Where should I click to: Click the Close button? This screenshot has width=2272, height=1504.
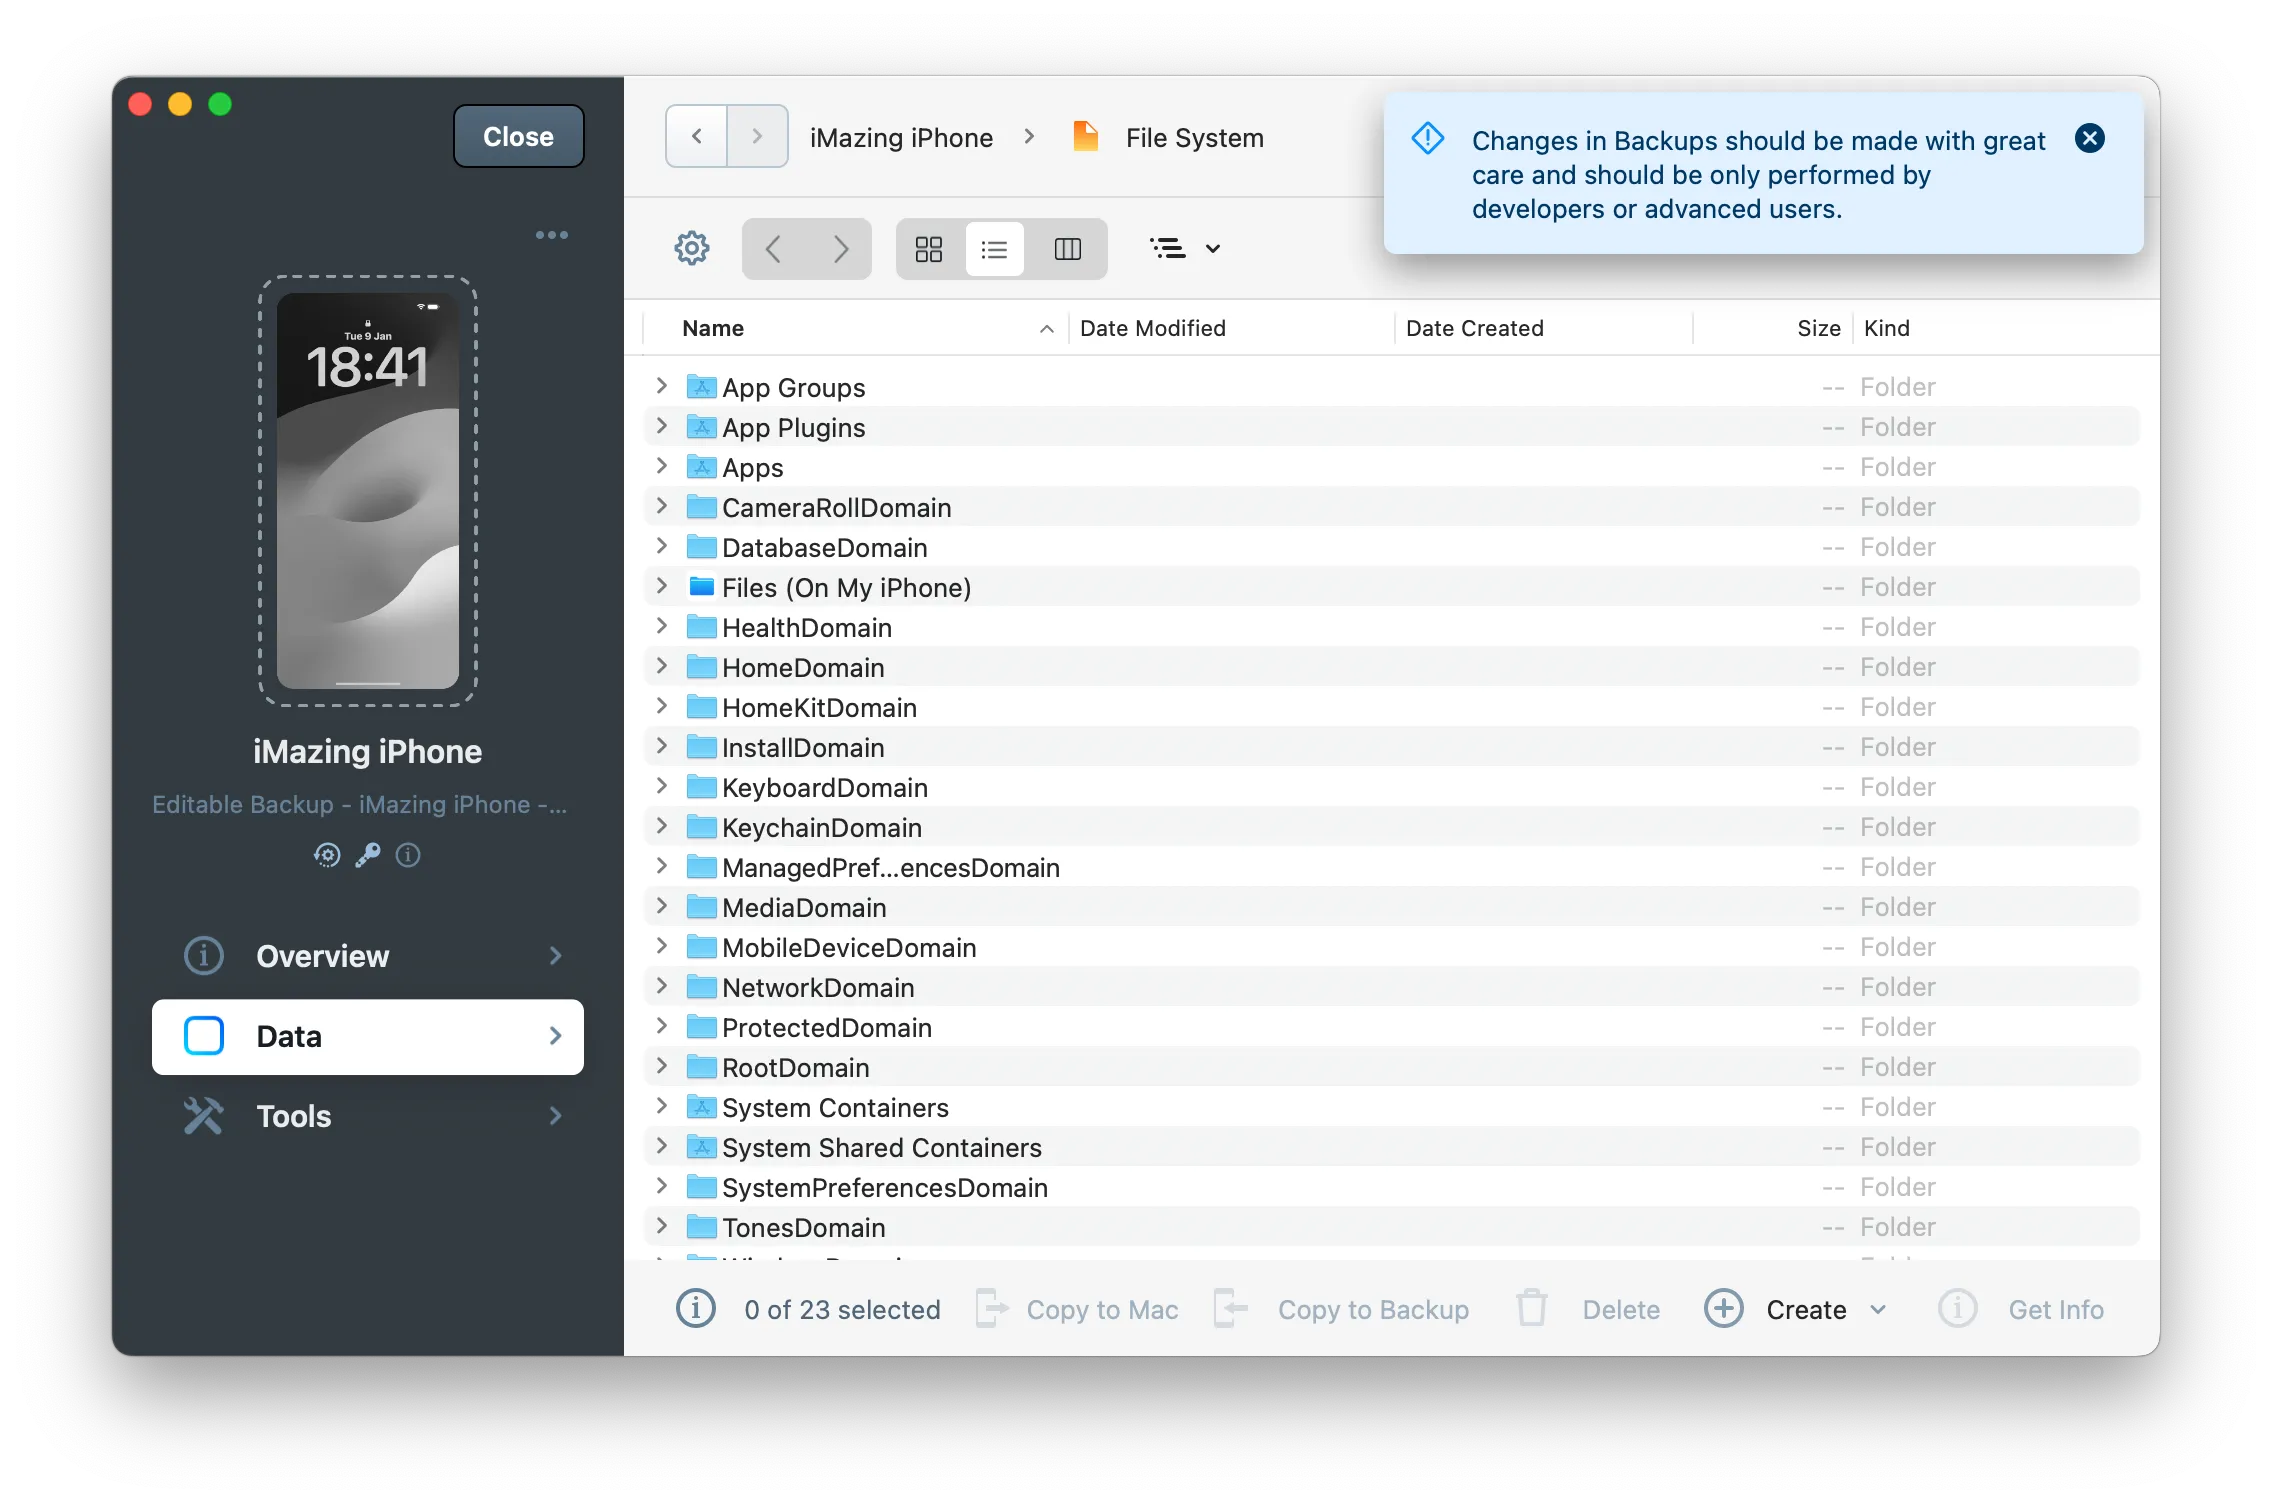coord(517,136)
